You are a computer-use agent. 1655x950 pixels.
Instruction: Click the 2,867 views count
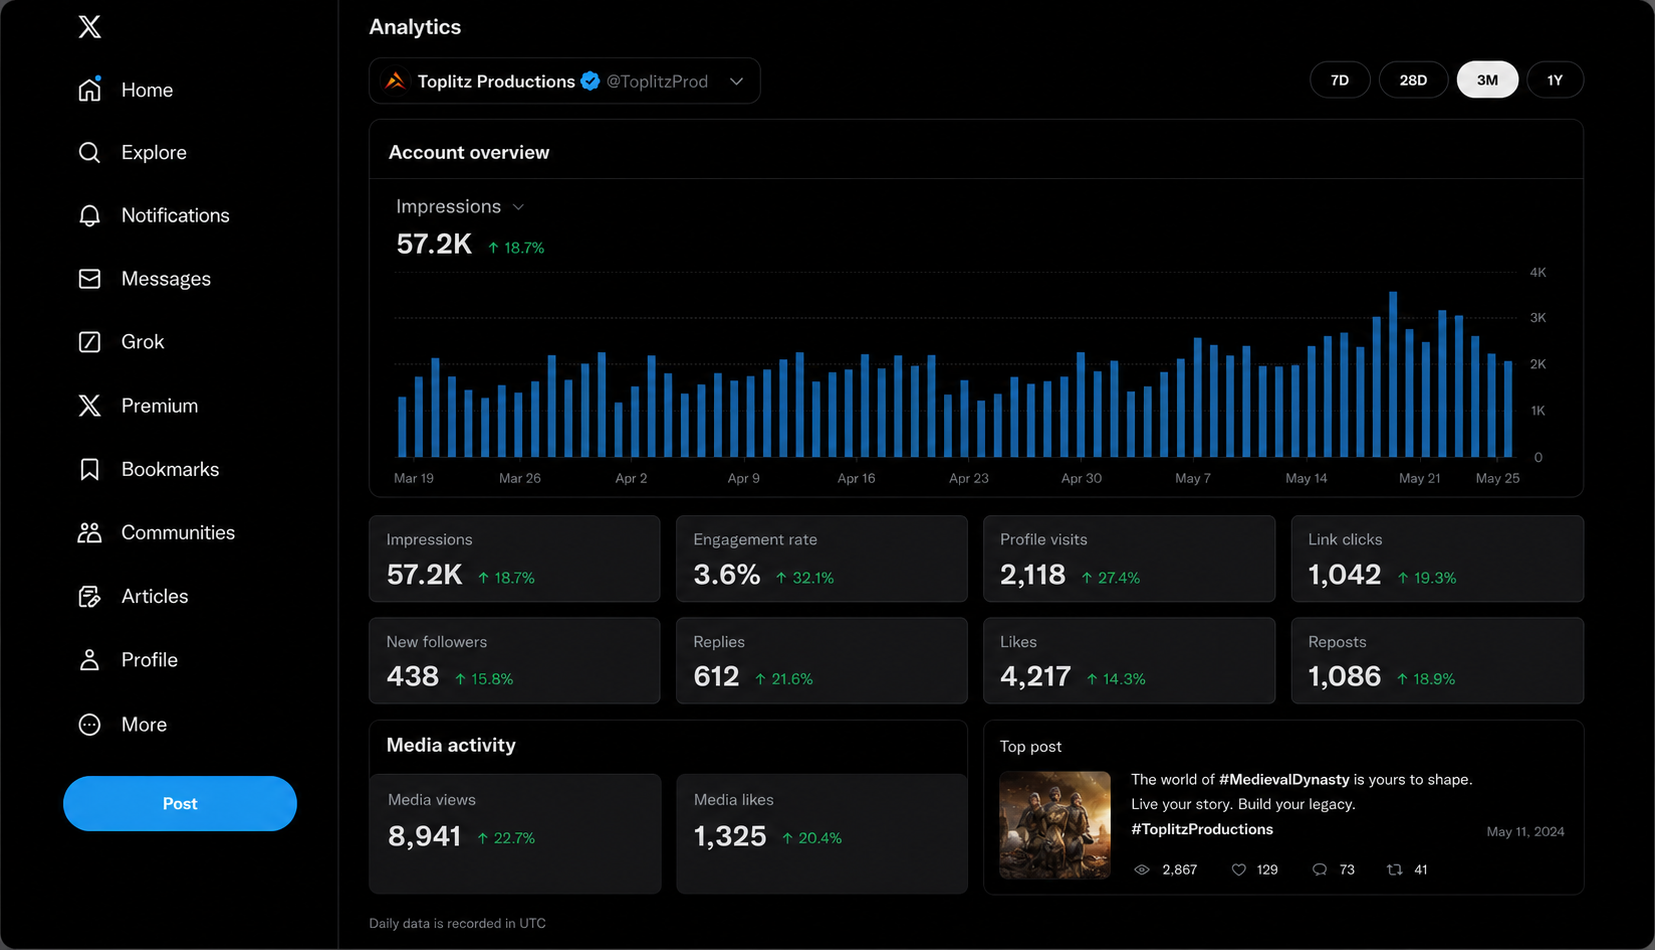[x=1180, y=870]
